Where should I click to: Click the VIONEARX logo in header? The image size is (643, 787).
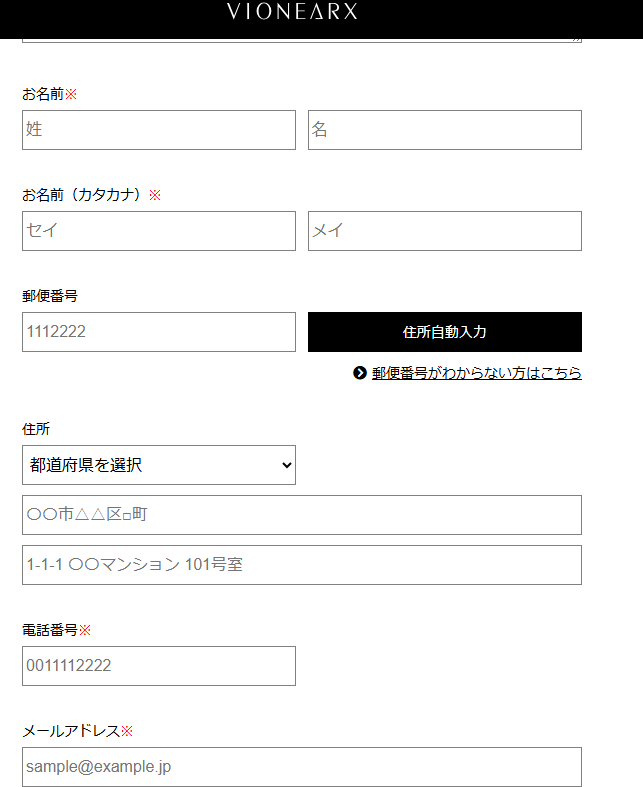tap(292, 11)
